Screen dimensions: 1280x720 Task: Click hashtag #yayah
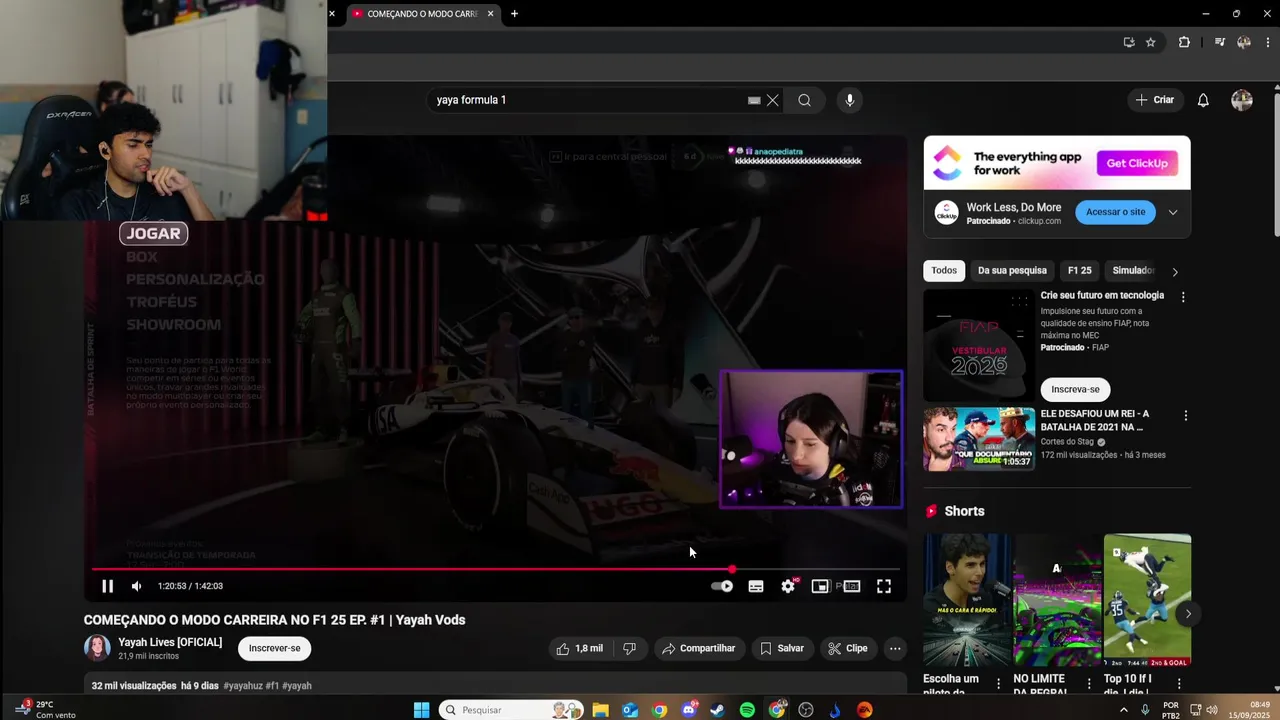click(297, 686)
